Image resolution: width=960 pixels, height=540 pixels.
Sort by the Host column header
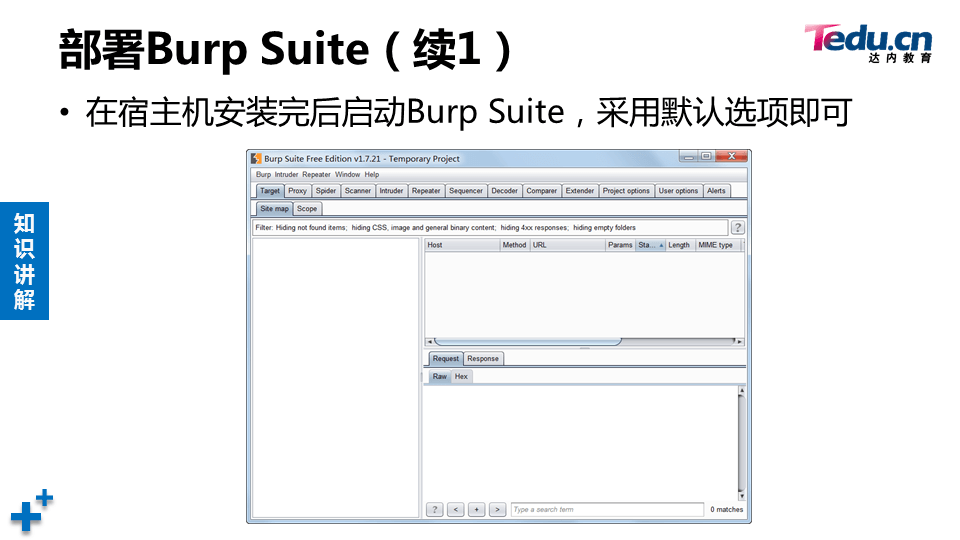click(462, 245)
